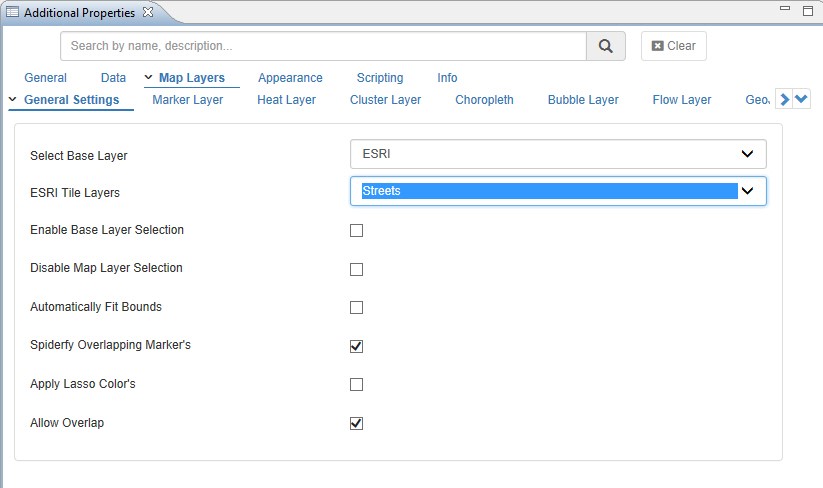The height and width of the screenshot is (488, 823).
Task: Click the magnifying glass search icon
Action: point(605,46)
